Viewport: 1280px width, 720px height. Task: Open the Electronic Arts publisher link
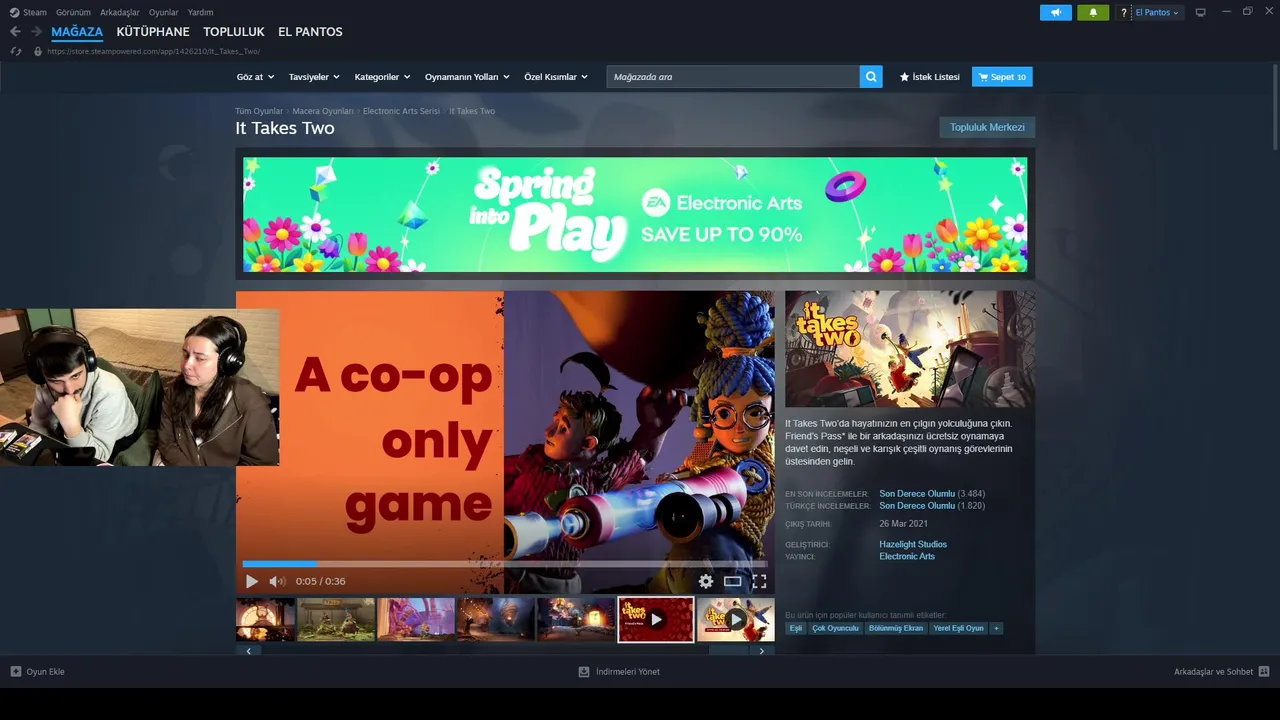907,556
